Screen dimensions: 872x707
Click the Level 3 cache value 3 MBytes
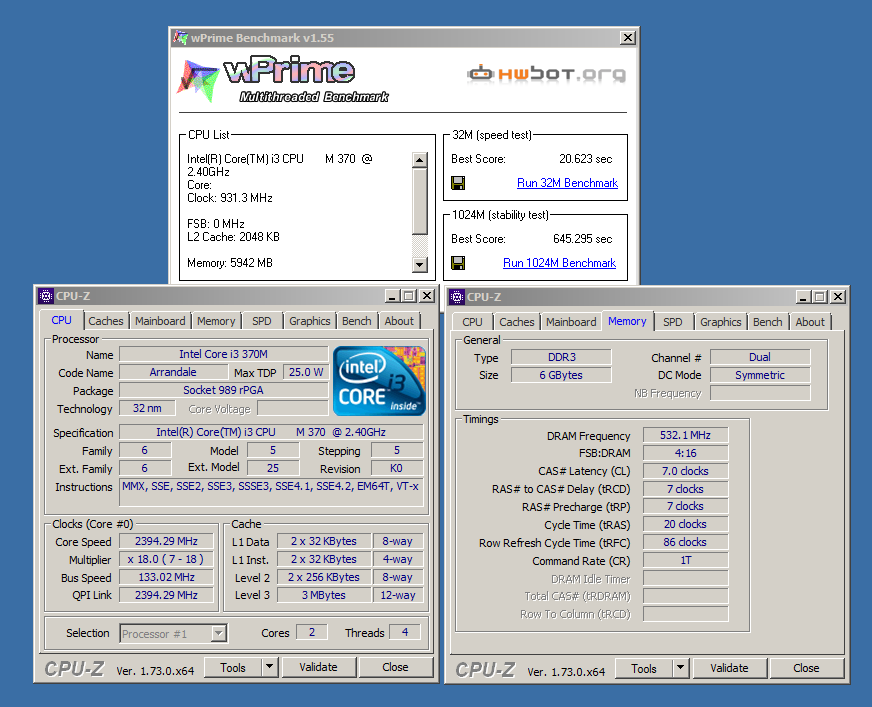pyautogui.click(x=324, y=595)
